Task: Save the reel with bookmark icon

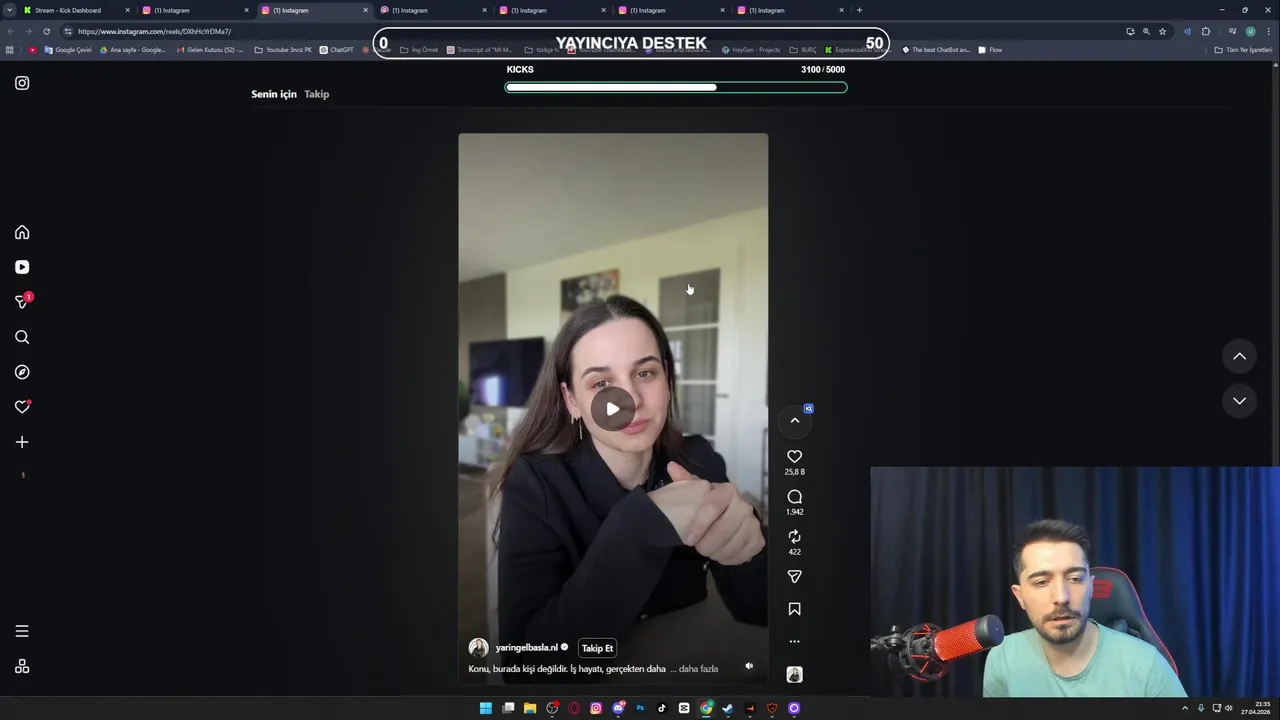Action: [794, 609]
